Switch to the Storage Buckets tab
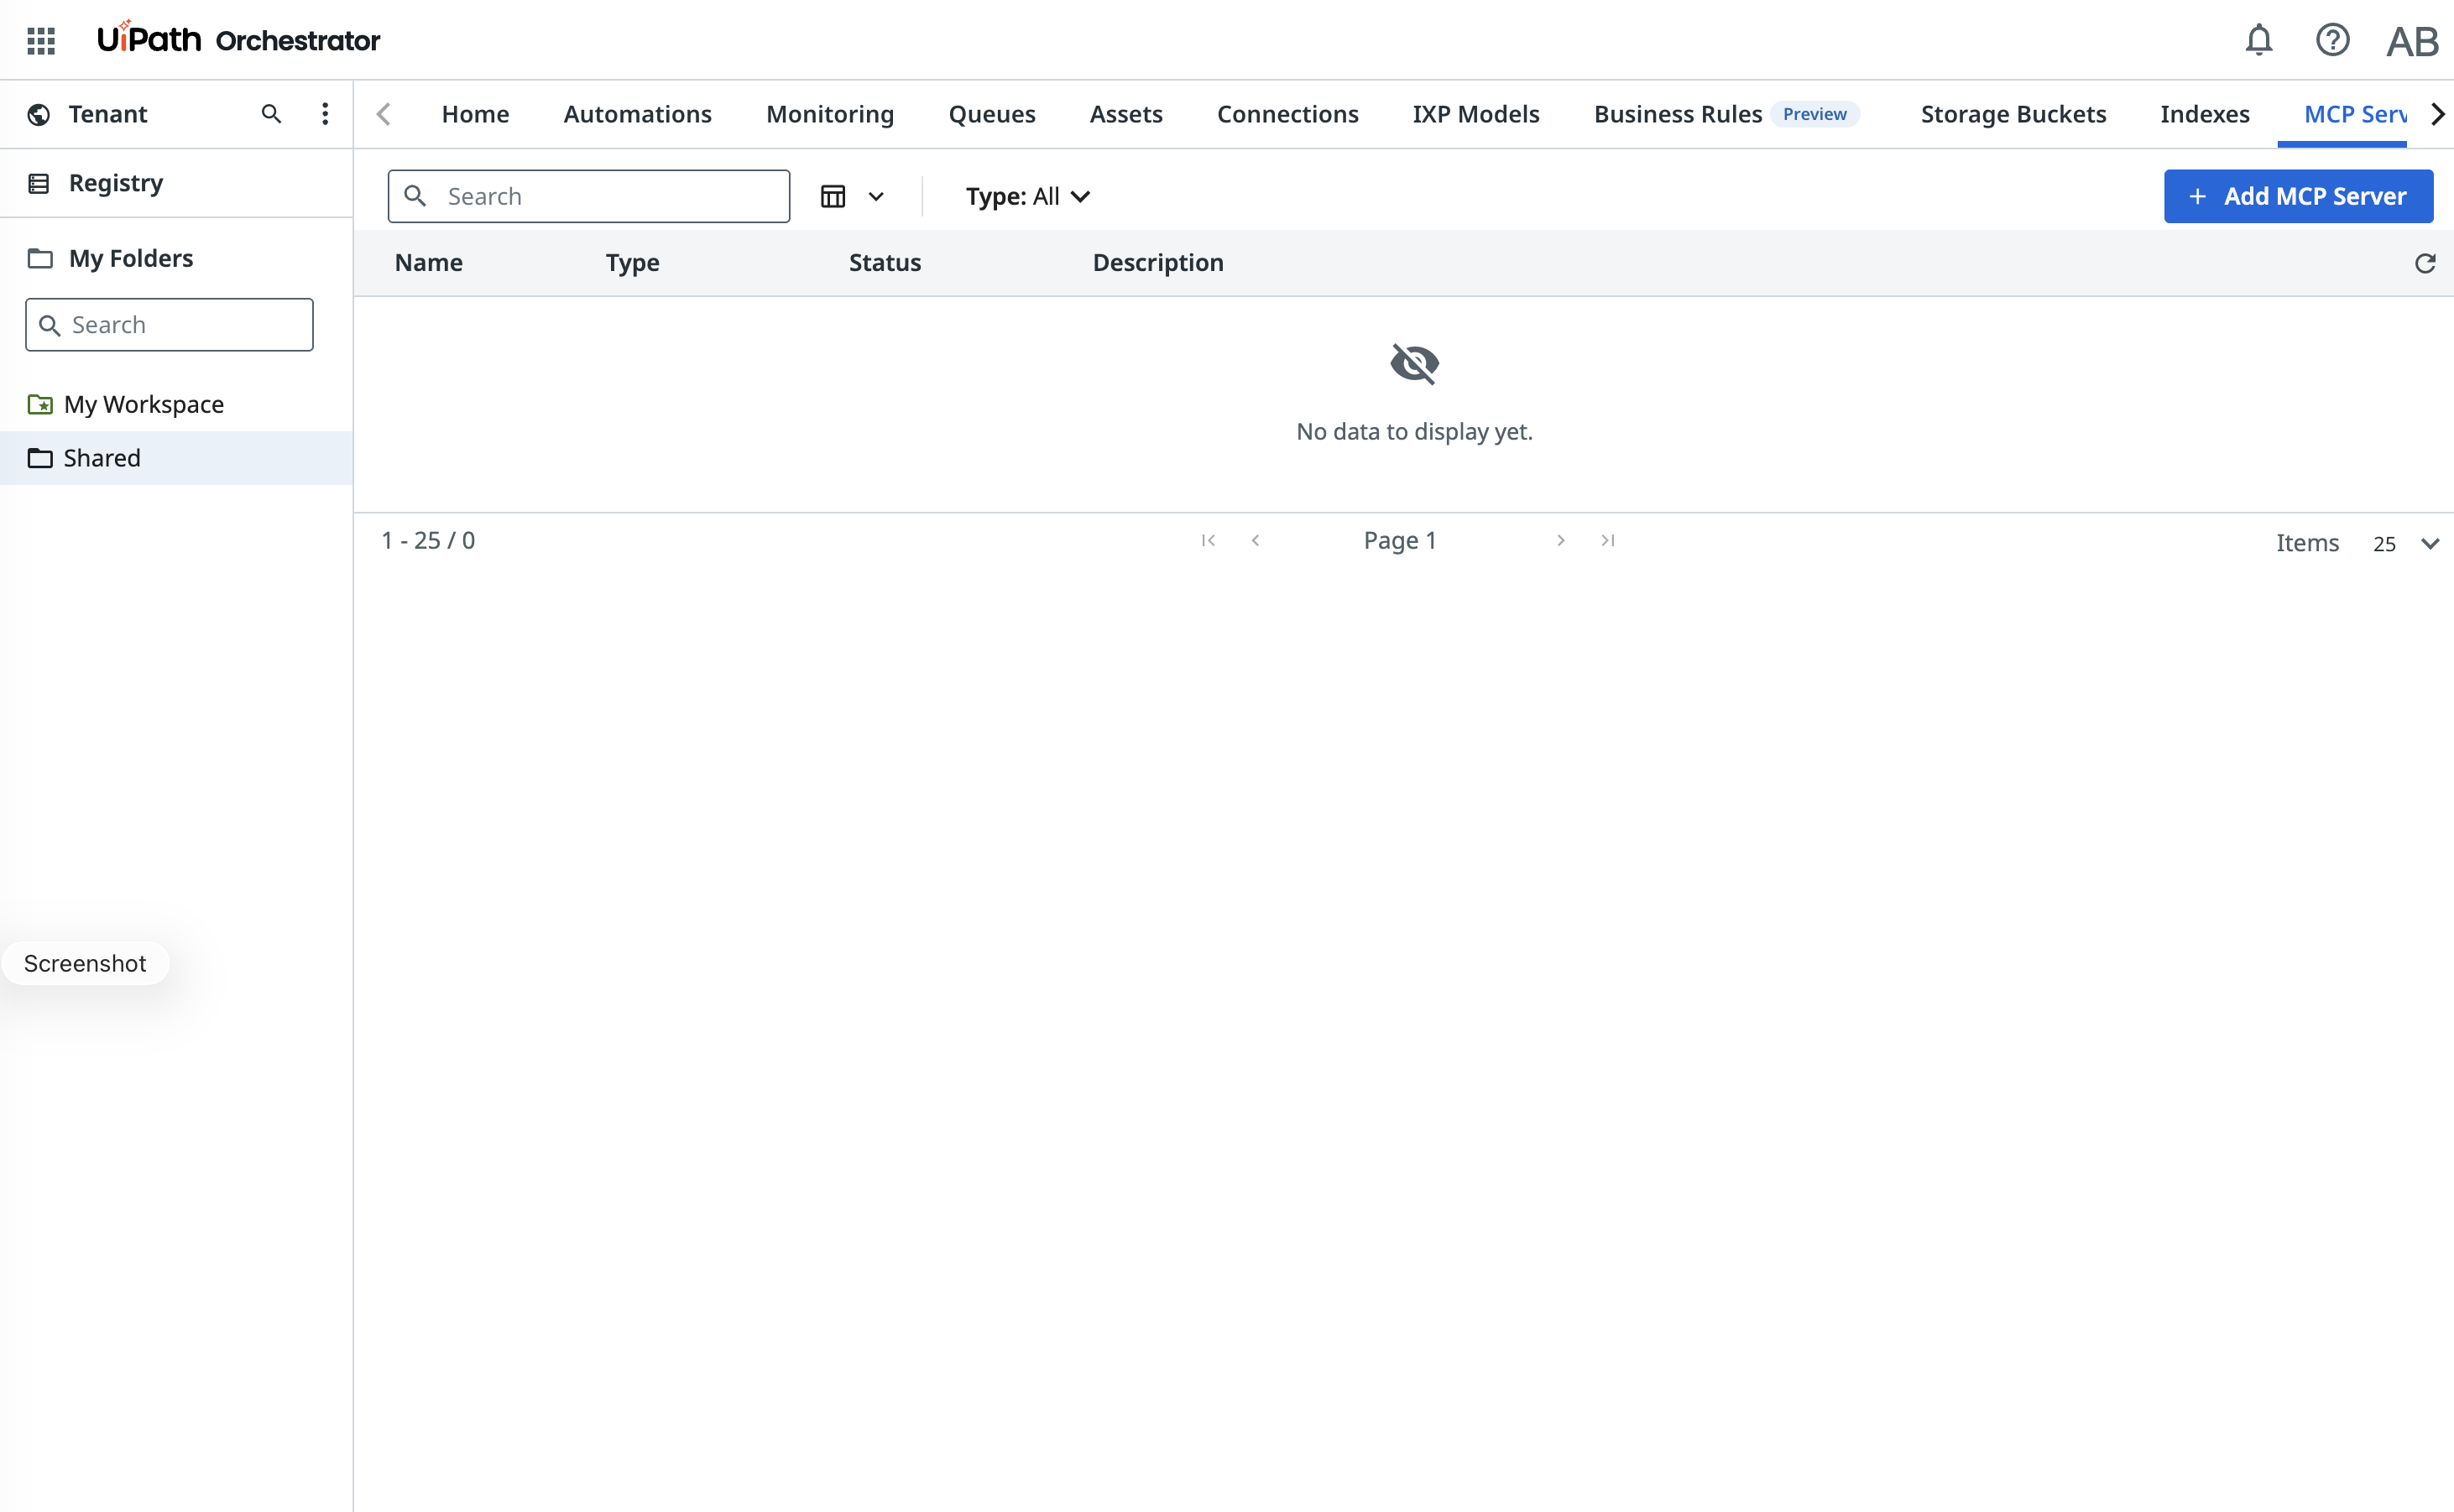Image resolution: width=2454 pixels, height=1512 pixels. (x=2013, y=114)
